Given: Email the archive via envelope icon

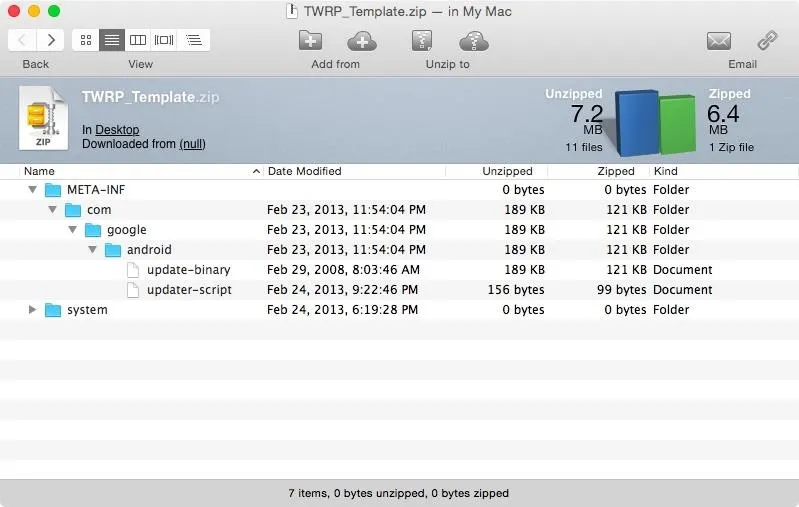Looking at the screenshot, I should click(x=719, y=41).
